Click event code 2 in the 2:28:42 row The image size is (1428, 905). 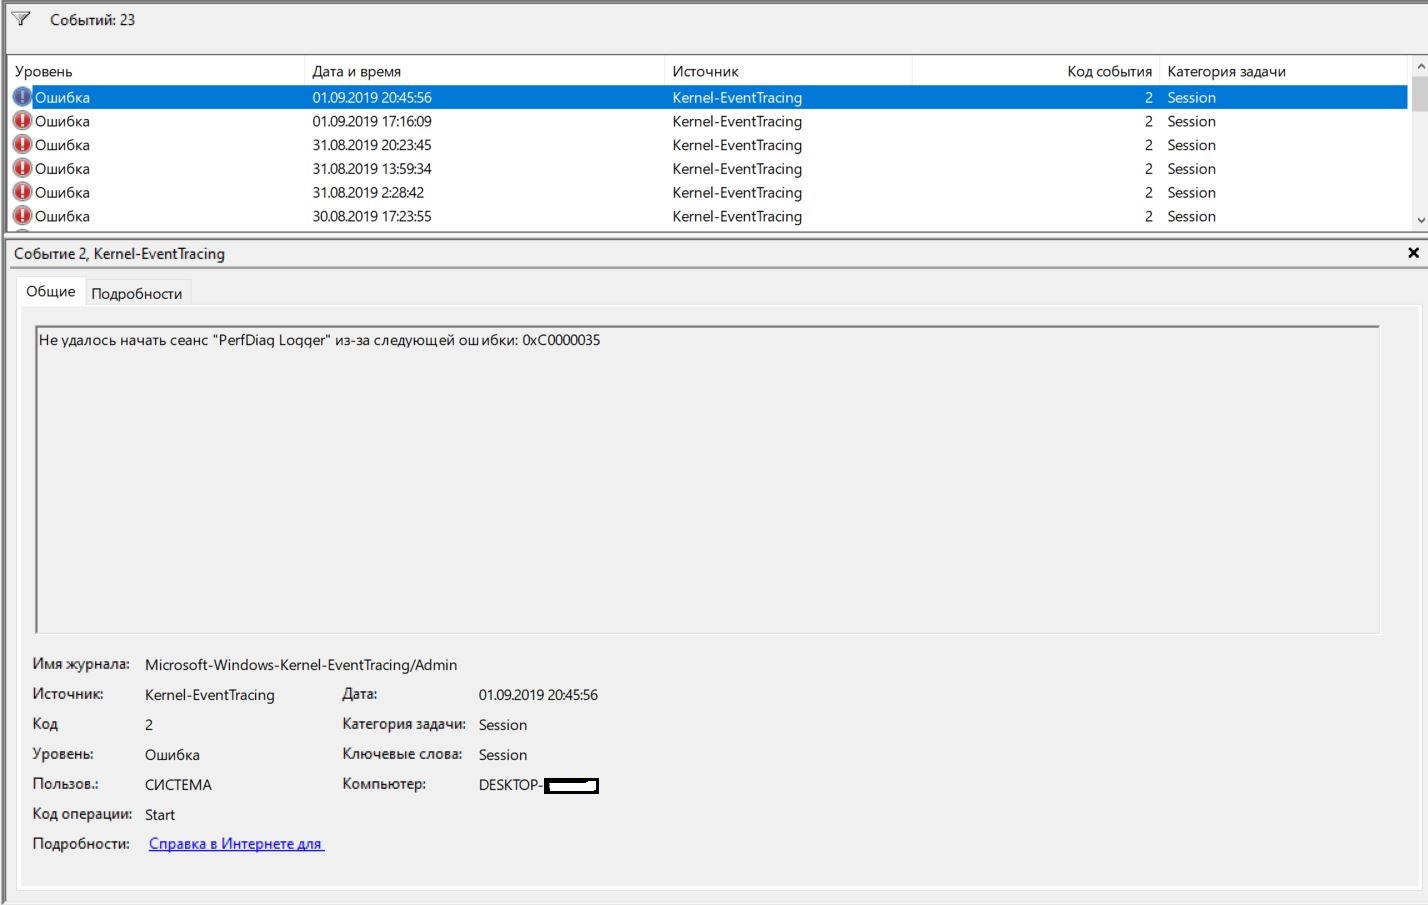click(1149, 192)
